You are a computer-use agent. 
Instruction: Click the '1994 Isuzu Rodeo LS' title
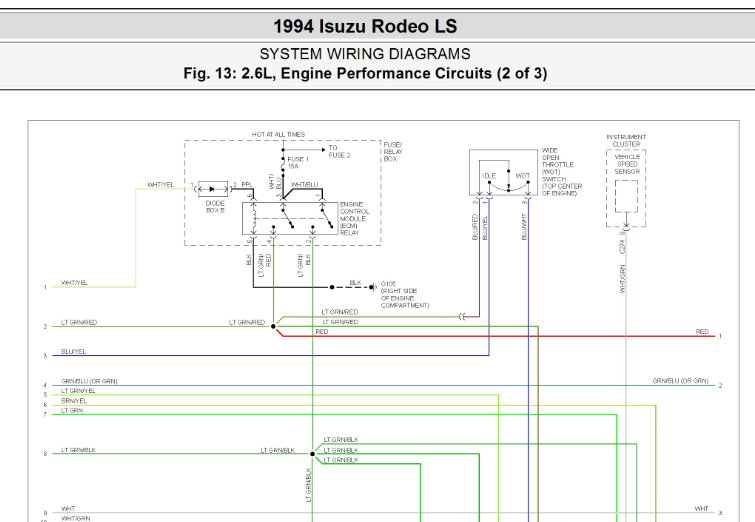tap(365, 26)
